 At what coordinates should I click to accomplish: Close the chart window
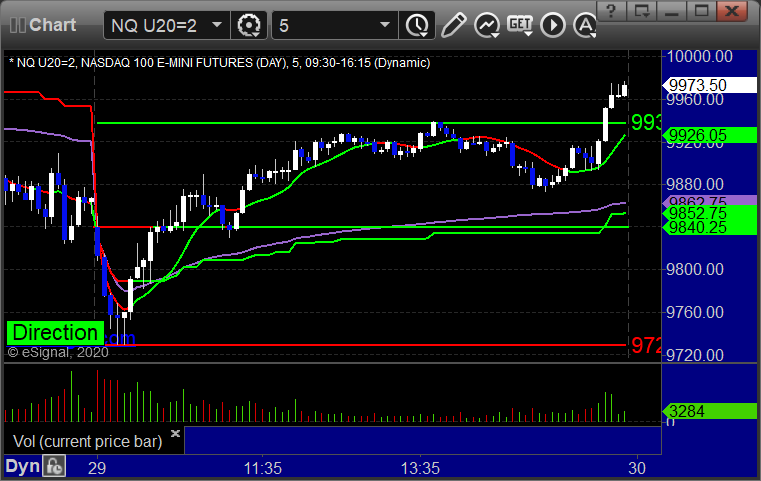tap(732, 11)
